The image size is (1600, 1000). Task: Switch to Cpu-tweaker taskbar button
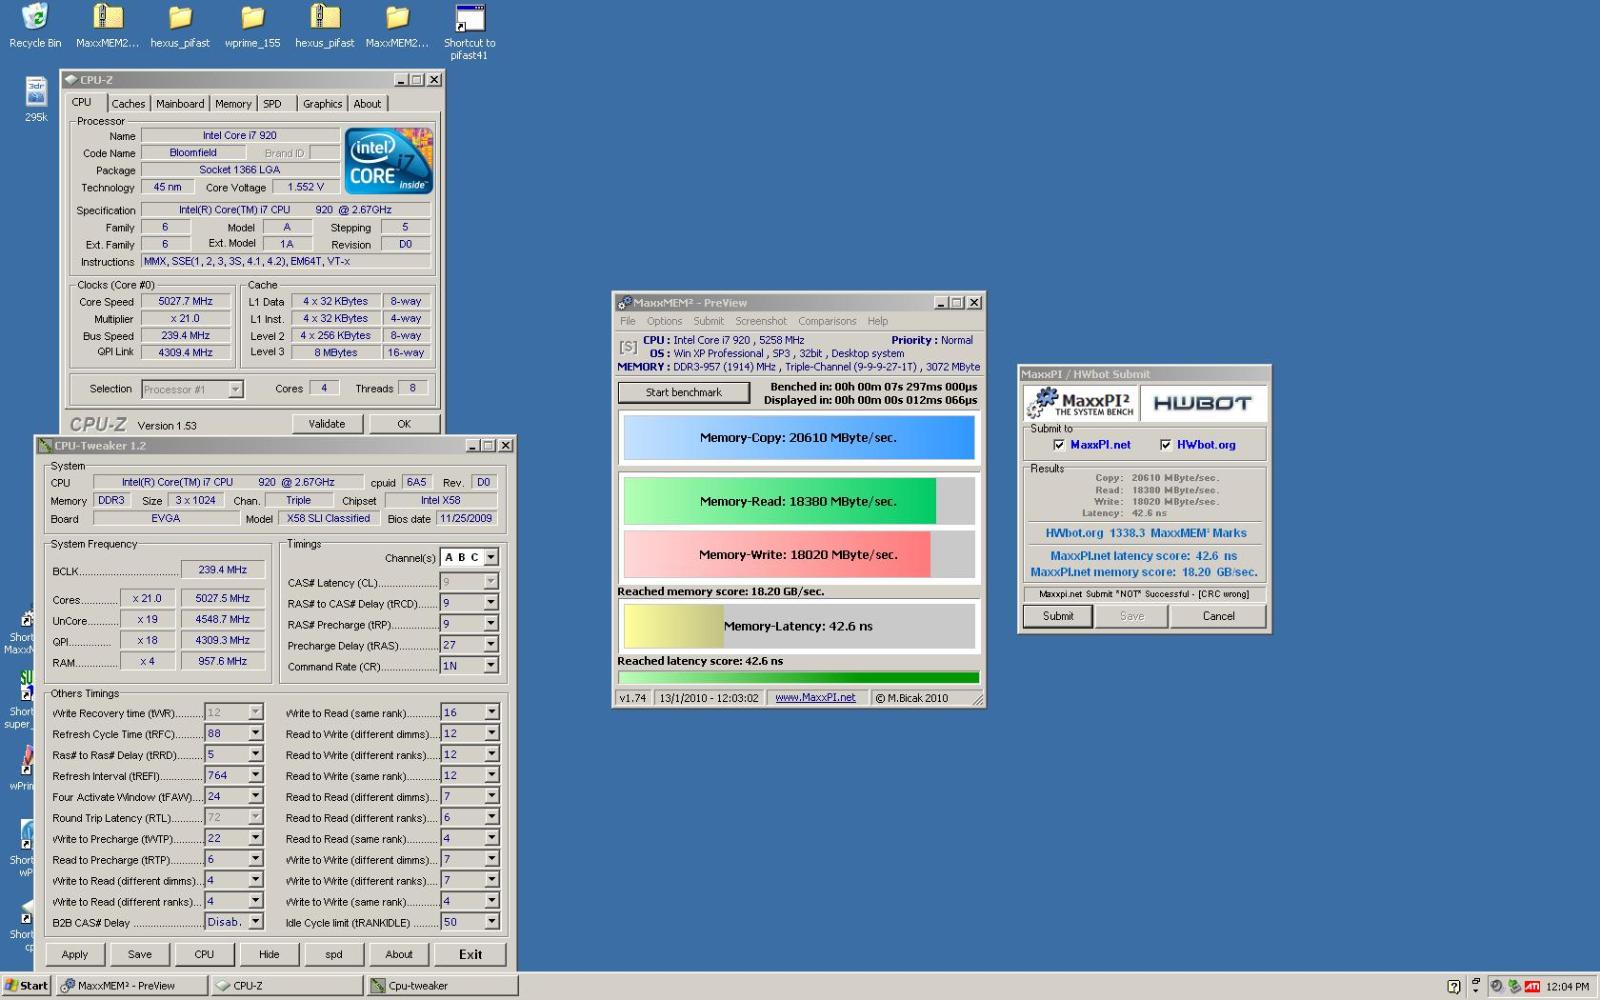pyautogui.click(x=442, y=986)
